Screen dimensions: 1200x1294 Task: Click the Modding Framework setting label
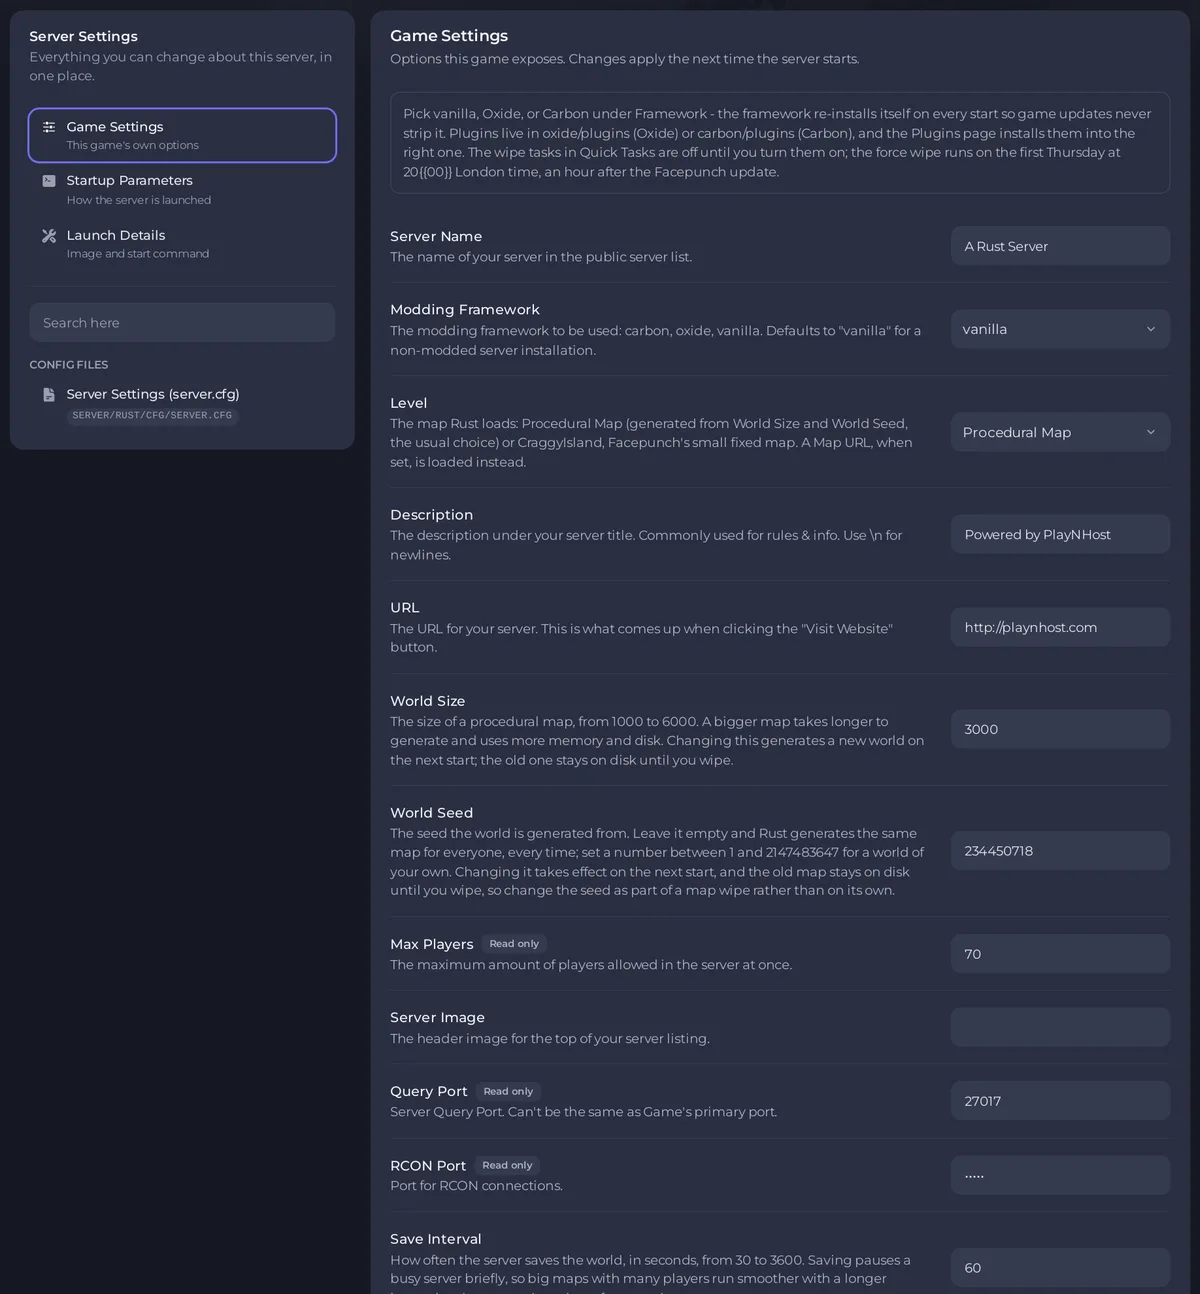point(465,310)
